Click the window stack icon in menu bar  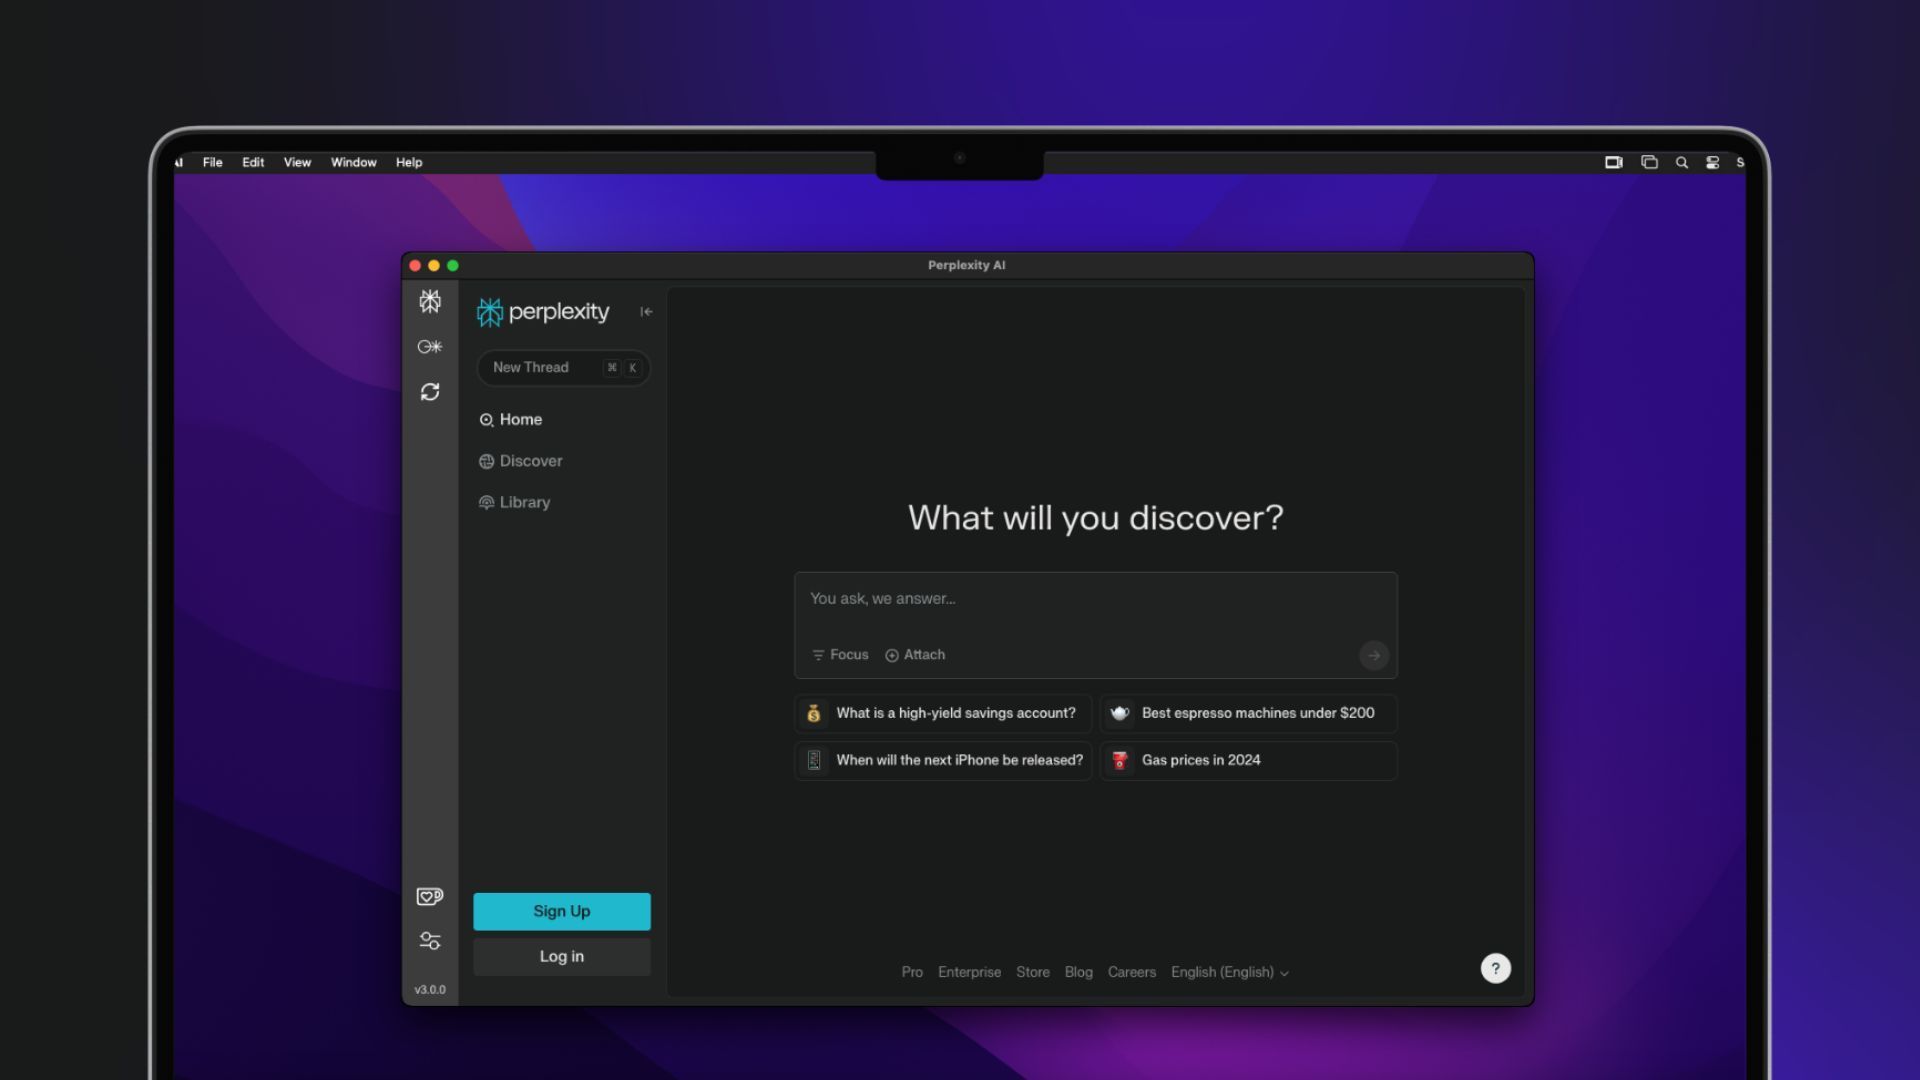pos(1650,163)
